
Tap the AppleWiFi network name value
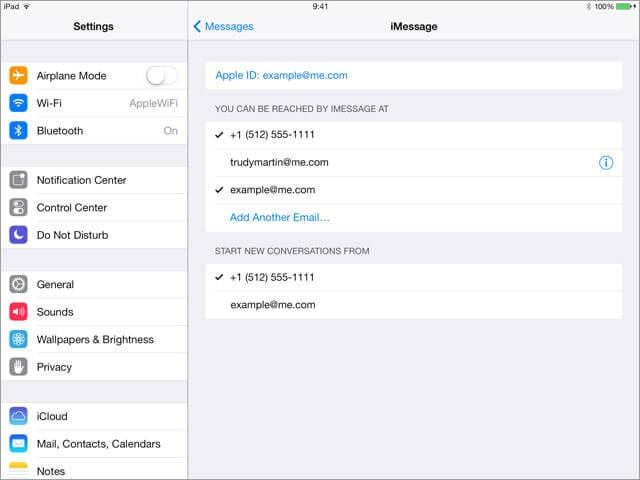click(x=153, y=103)
